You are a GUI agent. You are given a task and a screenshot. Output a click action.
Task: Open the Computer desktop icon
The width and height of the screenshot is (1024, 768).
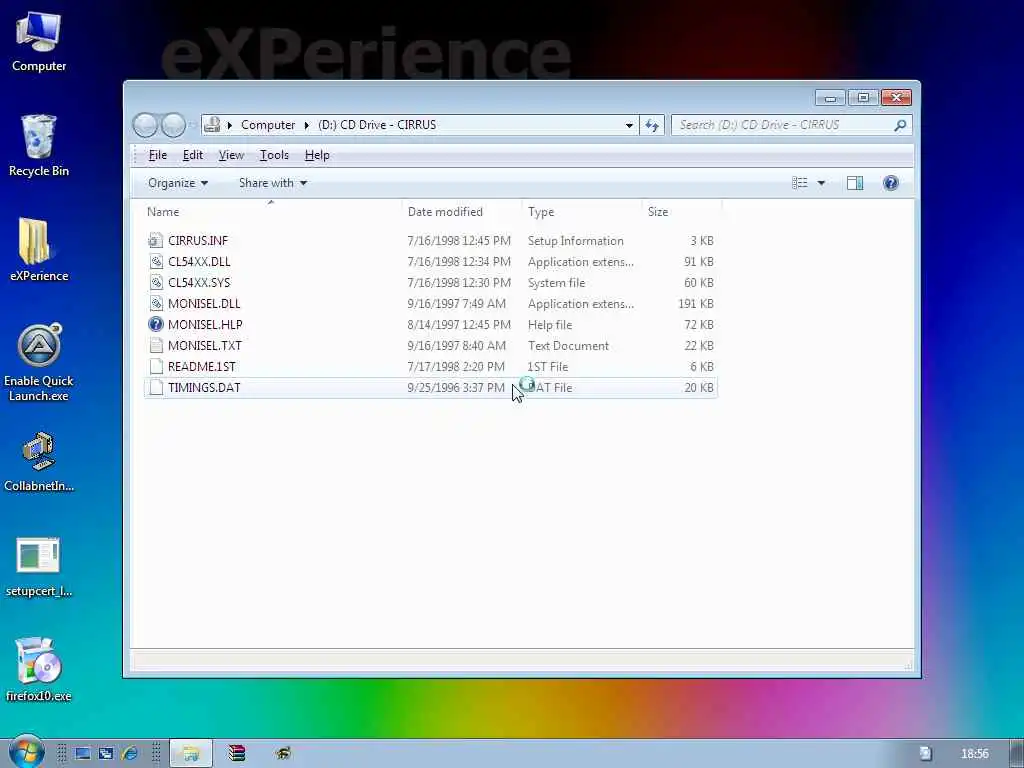tap(39, 42)
